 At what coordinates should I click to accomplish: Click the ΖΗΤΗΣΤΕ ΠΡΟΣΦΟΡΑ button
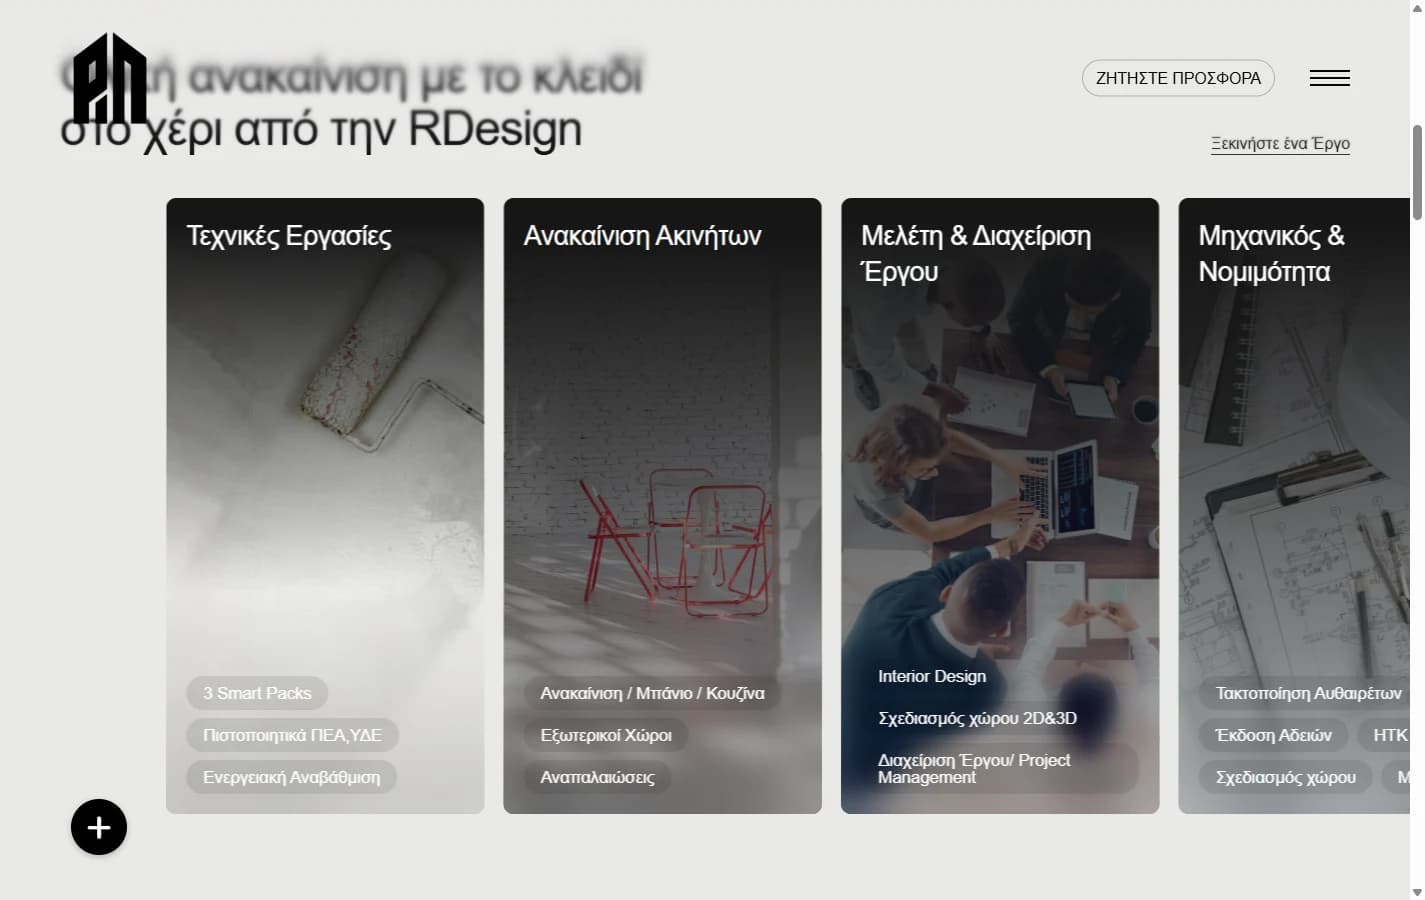pos(1178,78)
